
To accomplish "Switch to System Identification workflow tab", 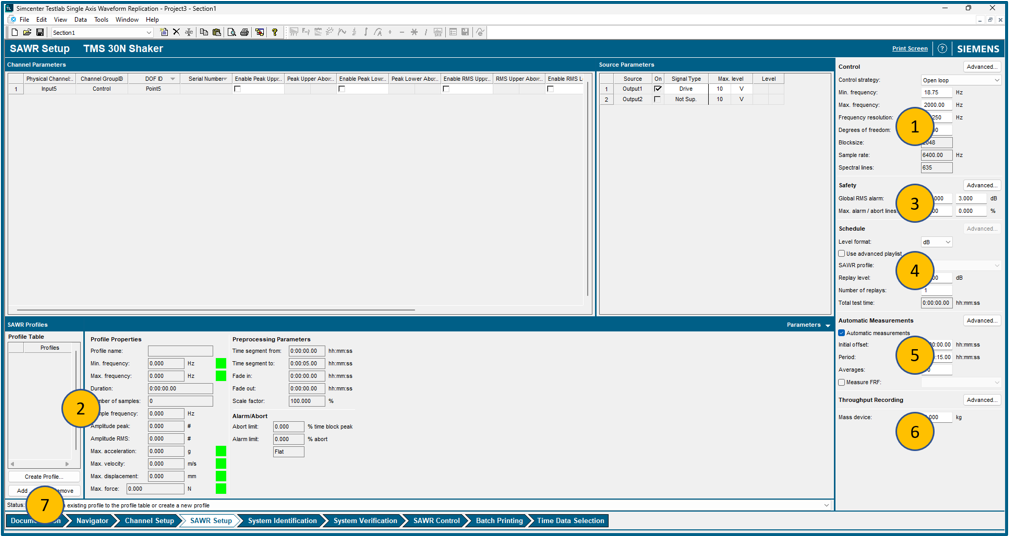I will pos(283,521).
